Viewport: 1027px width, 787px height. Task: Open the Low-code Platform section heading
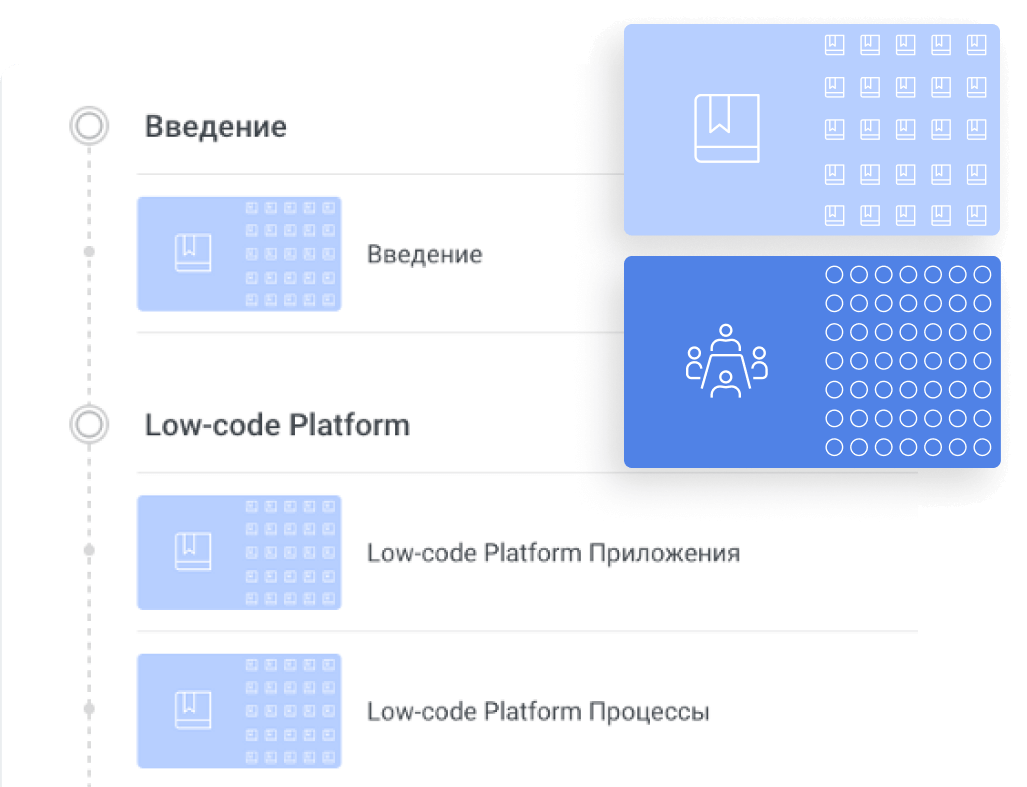pos(277,425)
